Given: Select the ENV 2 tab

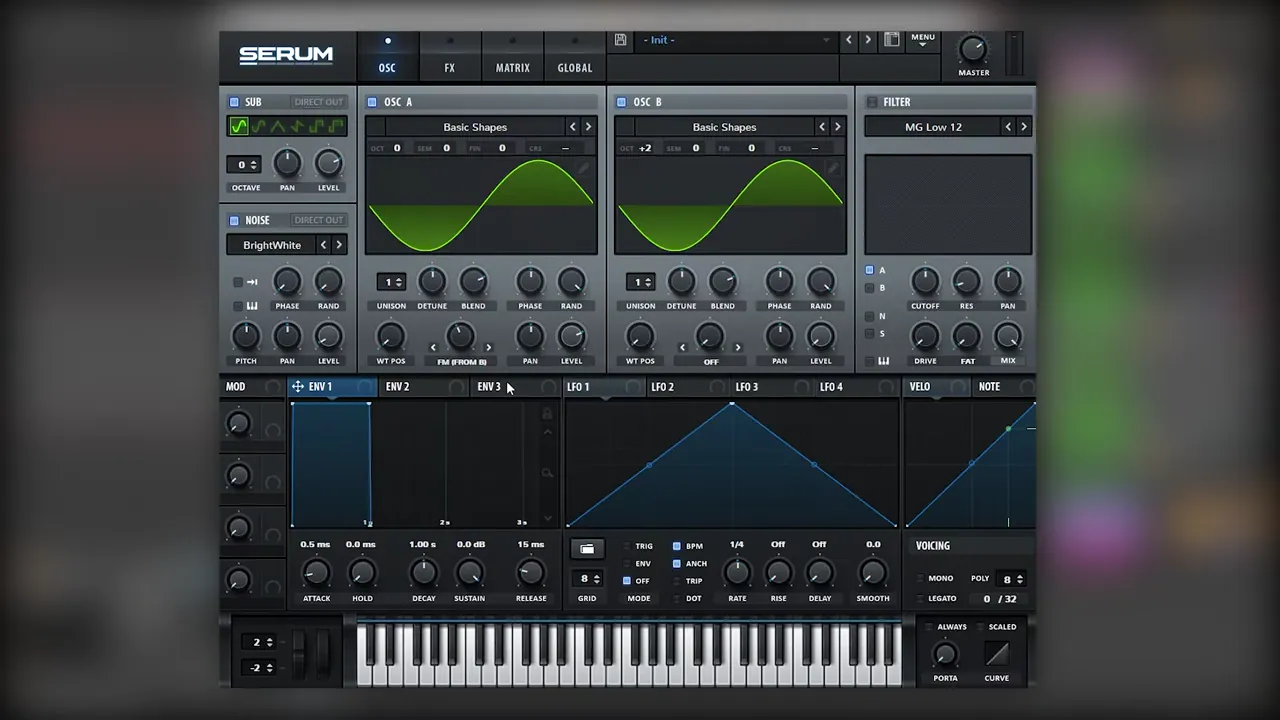Looking at the screenshot, I should click(x=398, y=387).
